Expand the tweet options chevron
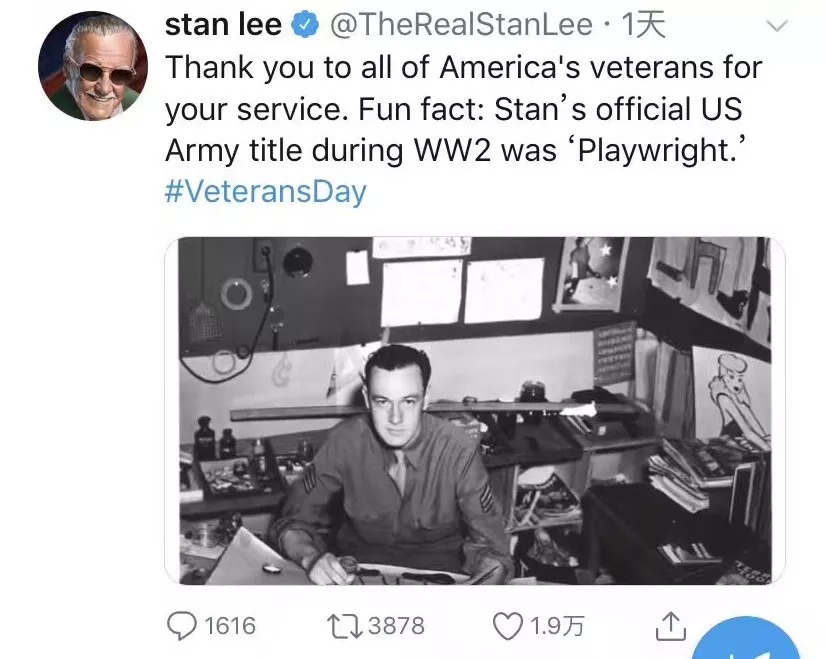This screenshot has height=659, width=826. [x=774, y=26]
